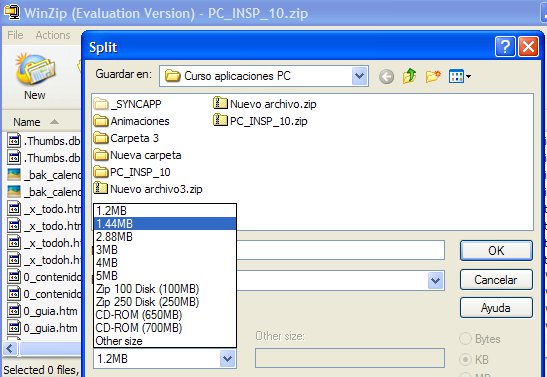Screen dimensions: 547x377
Task: Choose Other size option in list
Action: (x=165, y=341)
